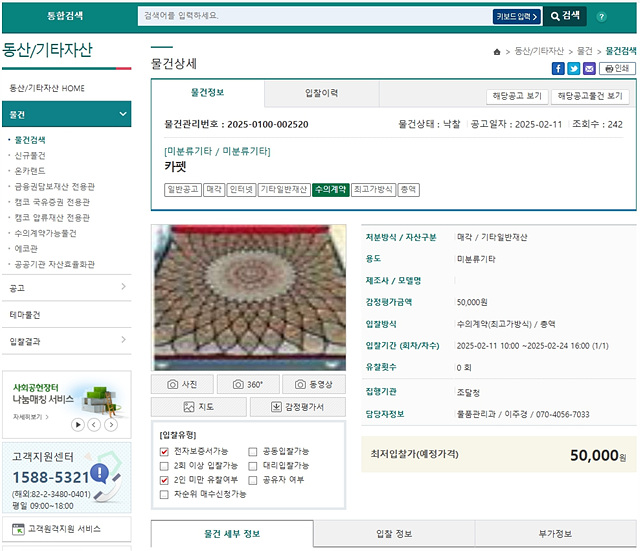Expand the 입찰결과 sidebar menu
Screen dimensions: 640x551
(67, 341)
